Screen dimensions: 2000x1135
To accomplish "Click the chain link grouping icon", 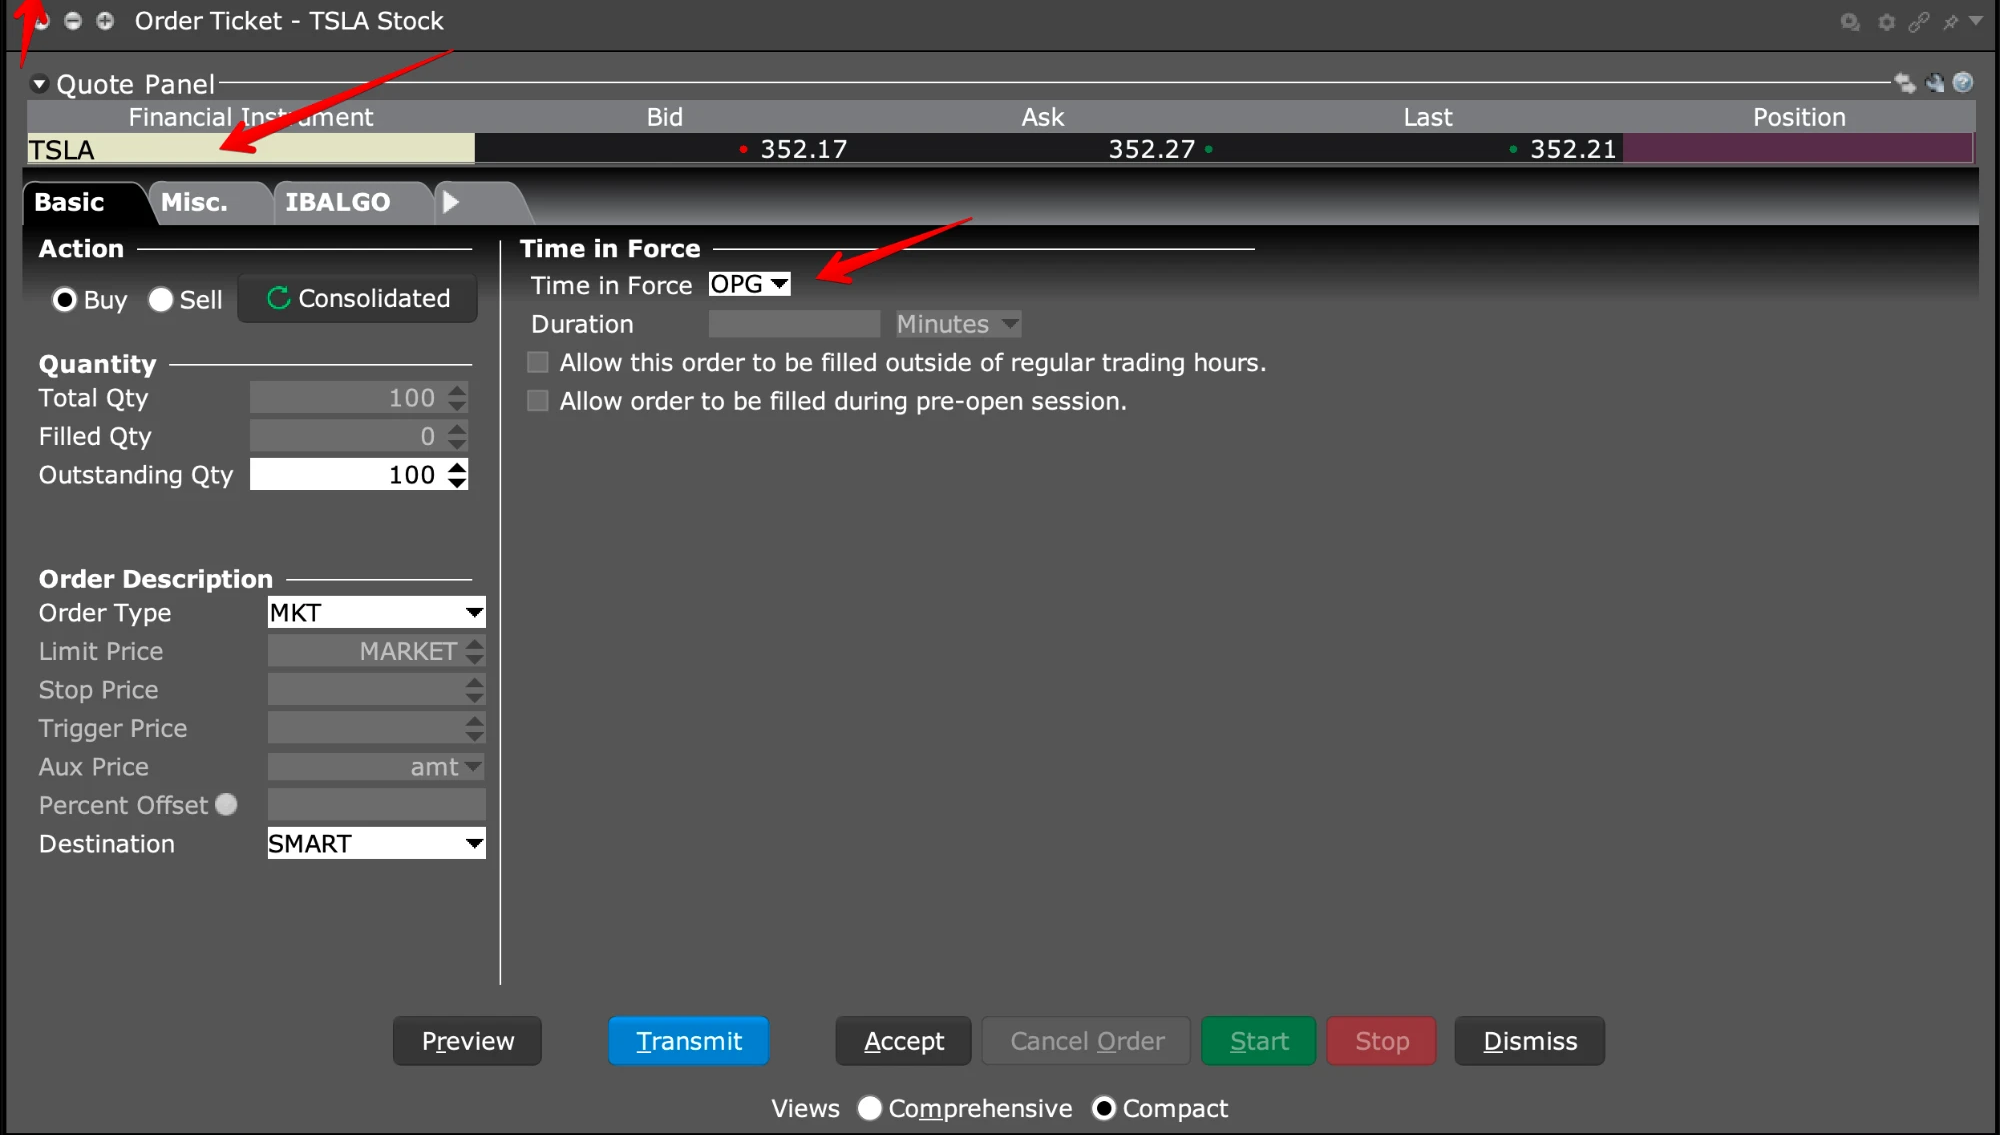I will [1919, 22].
